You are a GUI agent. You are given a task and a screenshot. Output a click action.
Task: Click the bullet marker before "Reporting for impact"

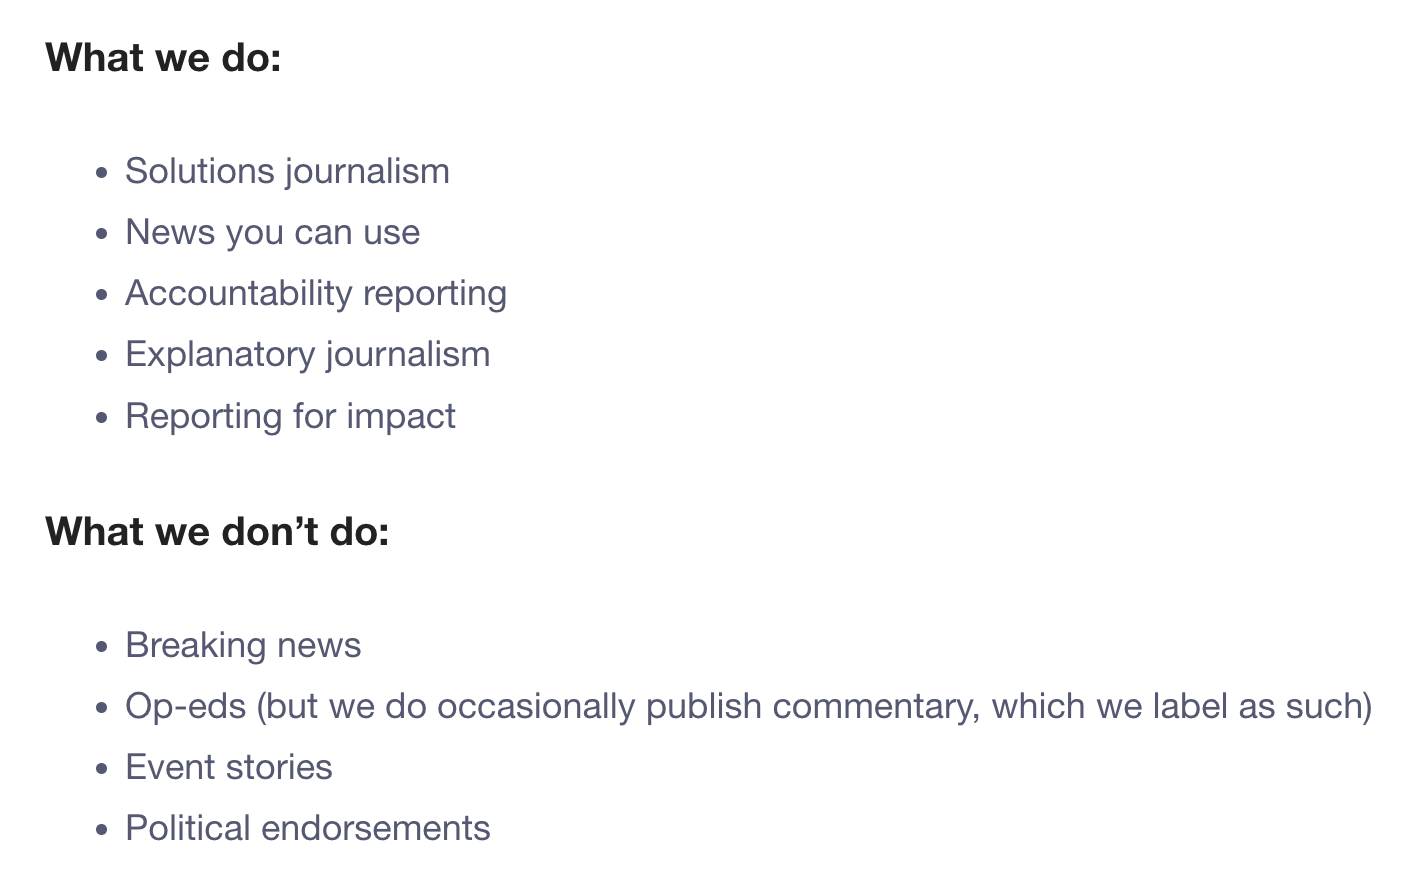coord(101,418)
